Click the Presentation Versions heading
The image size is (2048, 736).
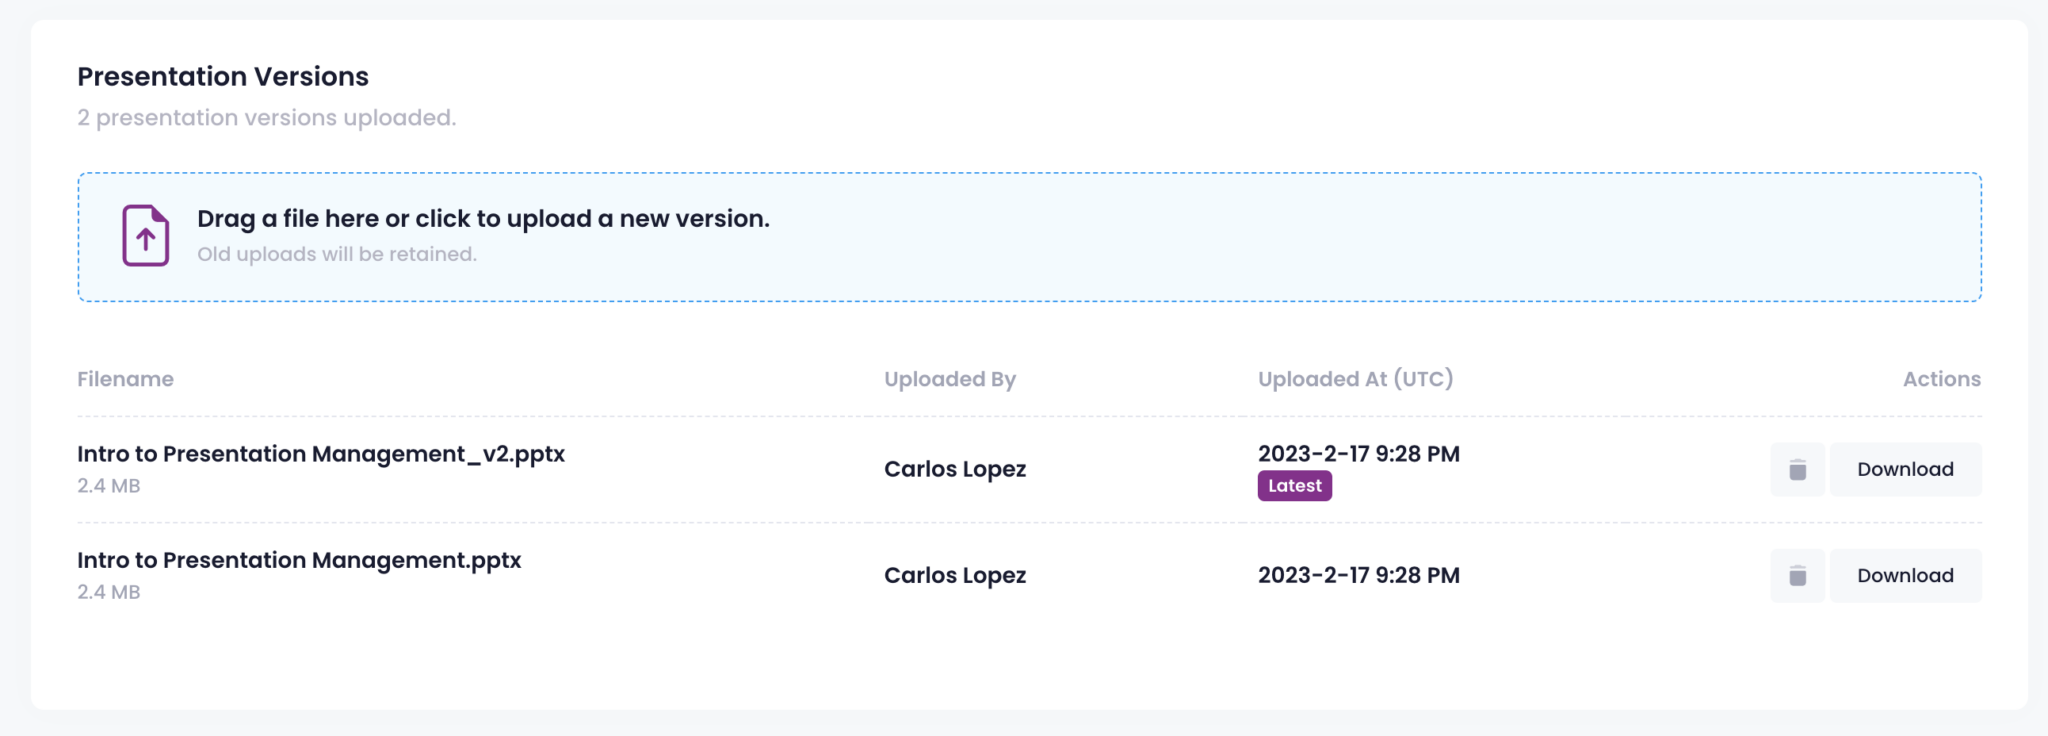[x=223, y=77]
